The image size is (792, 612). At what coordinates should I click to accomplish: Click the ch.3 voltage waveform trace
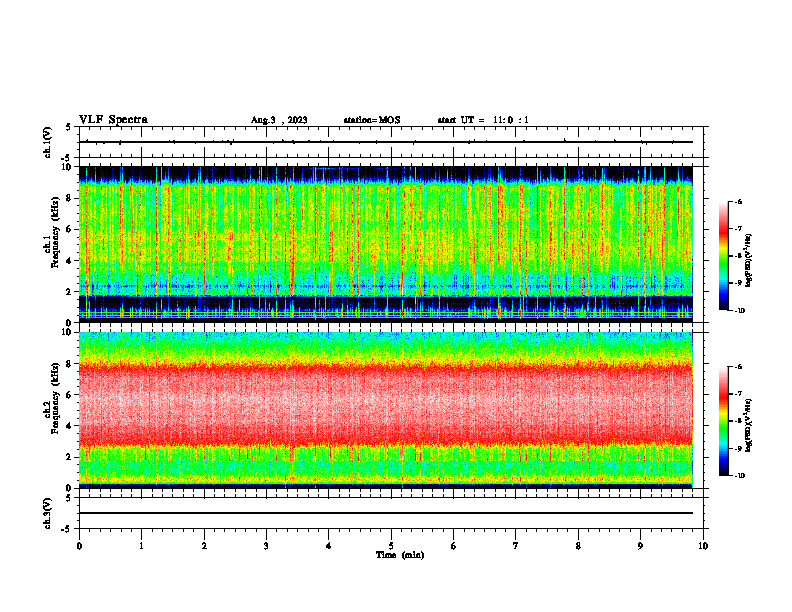(386, 513)
